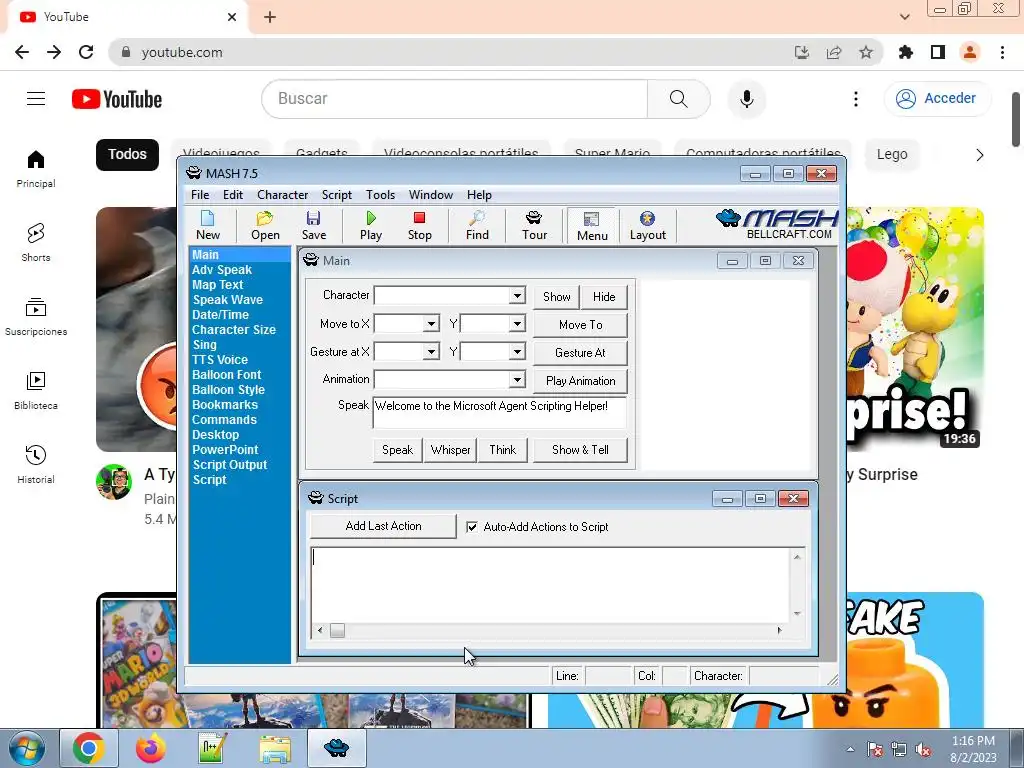The height and width of the screenshot is (768, 1024).
Task: Click the Play Animation button
Action: [x=581, y=381]
